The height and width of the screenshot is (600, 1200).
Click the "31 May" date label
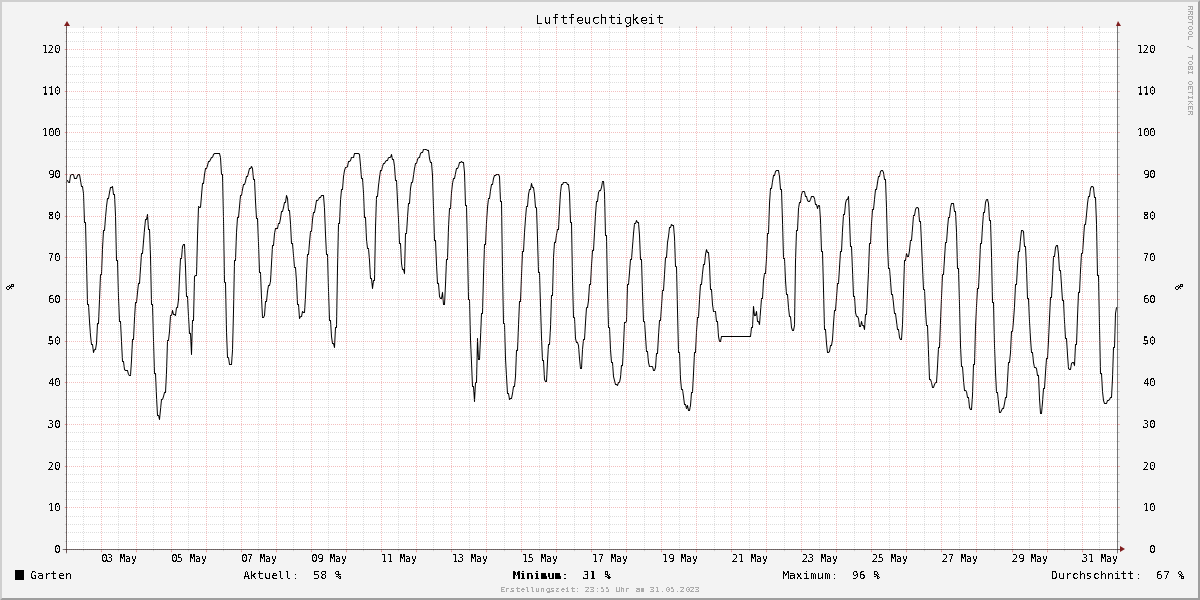[1100, 558]
